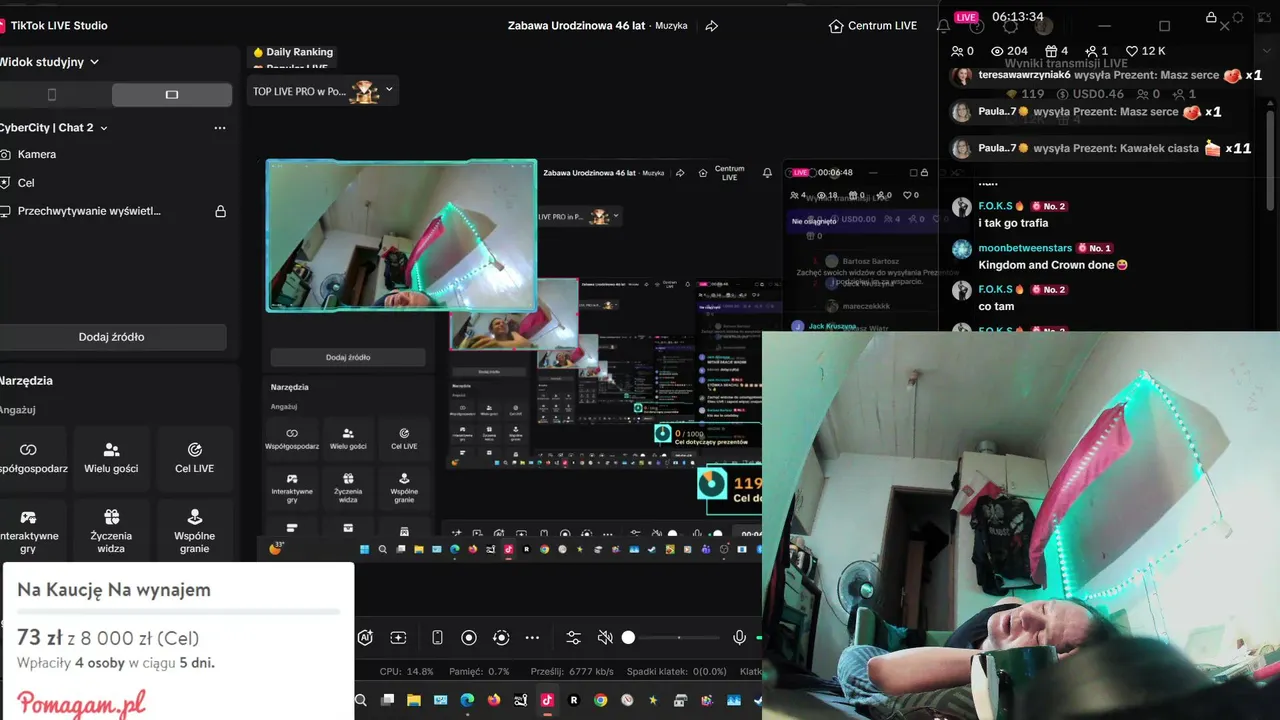The image size is (1280, 720).
Task: Click the add-effects sparkle frame icon
Action: coord(398,638)
